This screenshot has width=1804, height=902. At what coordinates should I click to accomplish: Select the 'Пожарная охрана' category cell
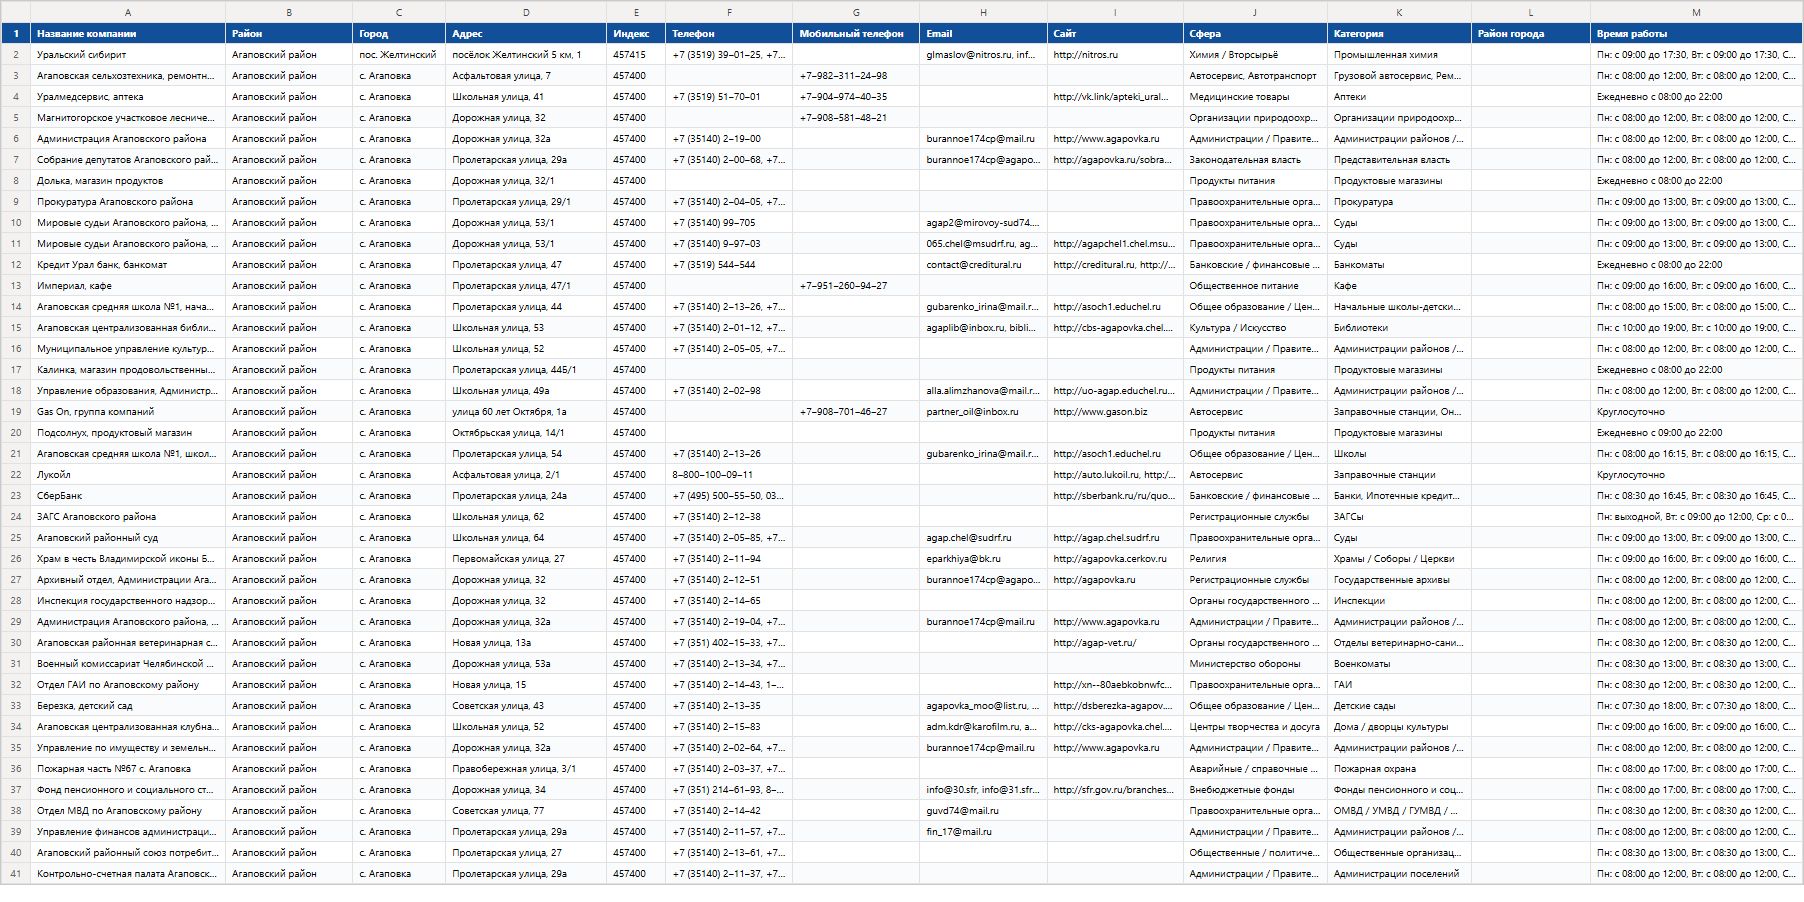tap(1399, 769)
